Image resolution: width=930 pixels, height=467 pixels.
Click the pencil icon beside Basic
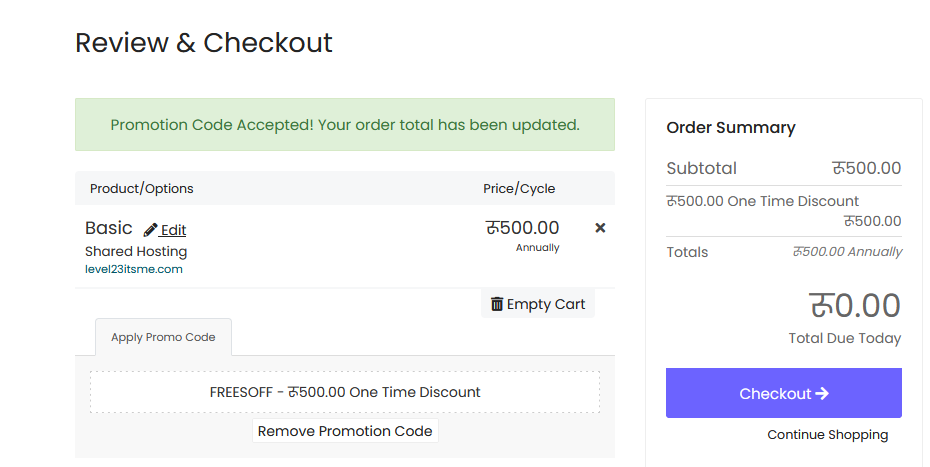click(151, 230)
